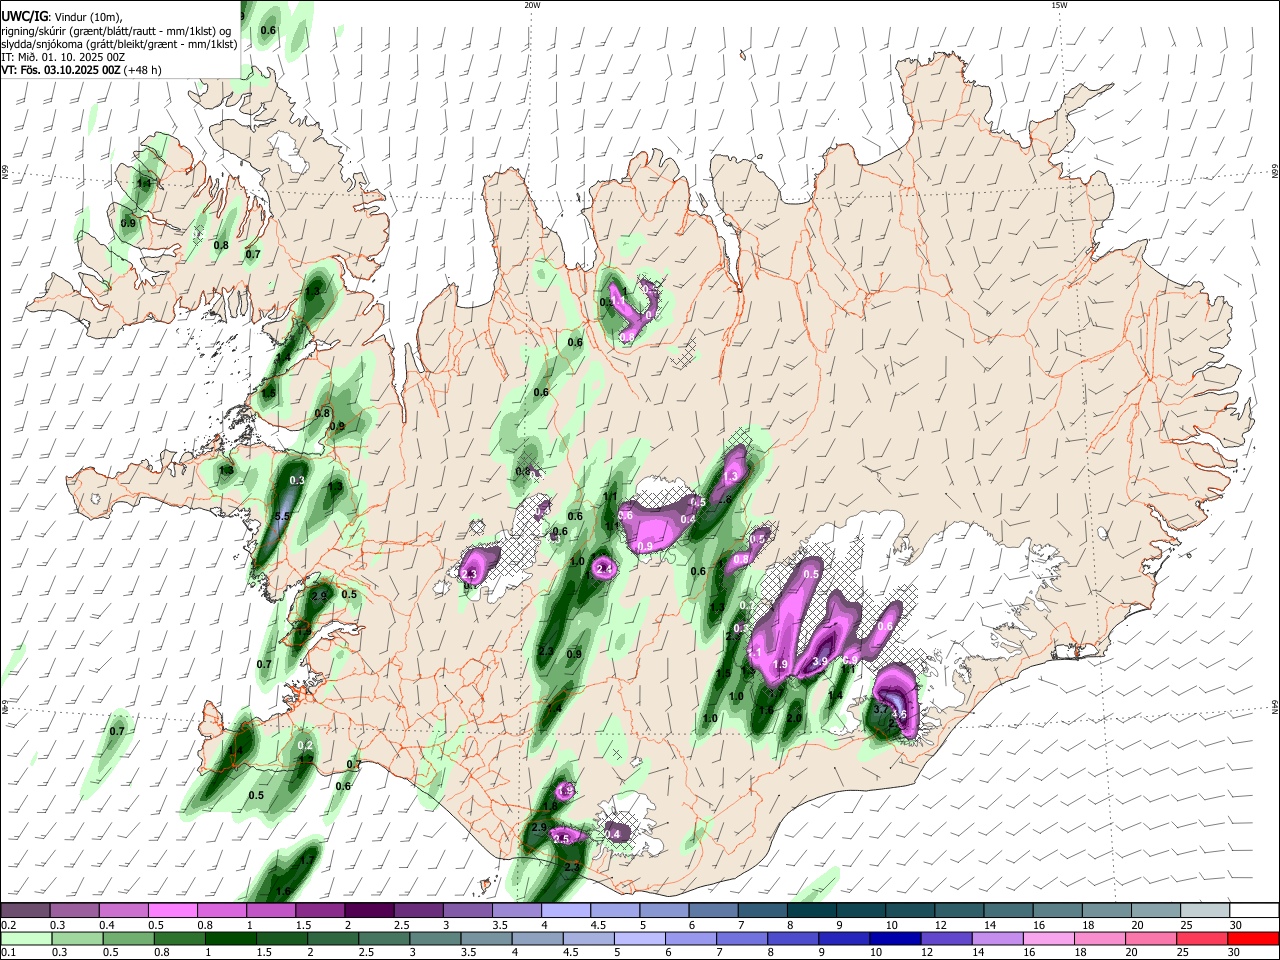Select the violet swatch labeled 12 in rain legend

click(946, 938)
